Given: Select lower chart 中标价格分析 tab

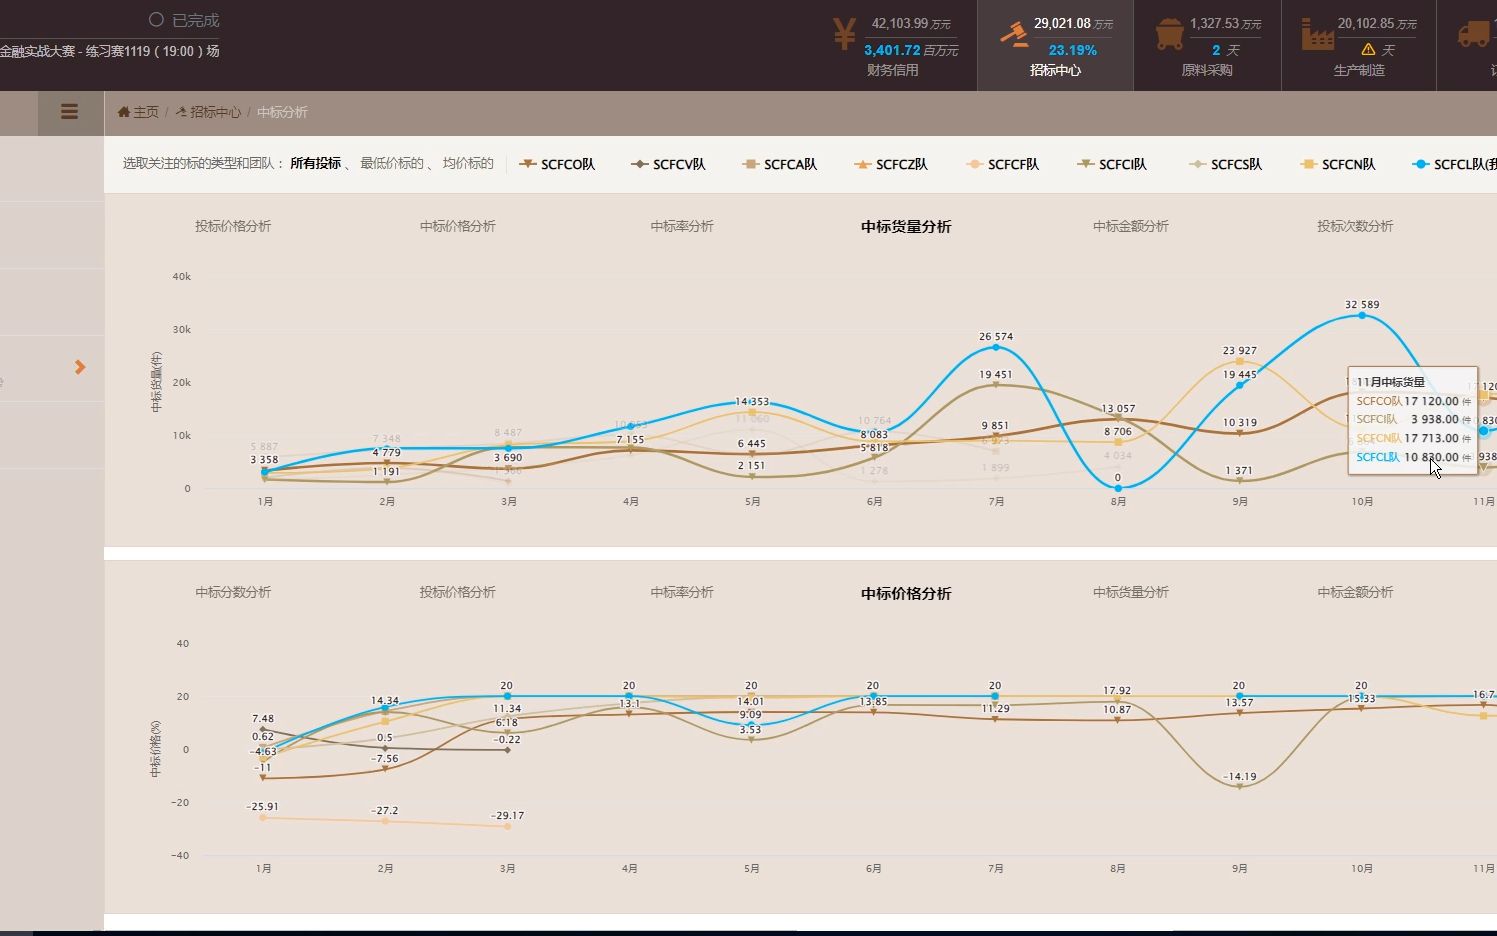Looking at the screenshot, I should click(x=906, y=593).
